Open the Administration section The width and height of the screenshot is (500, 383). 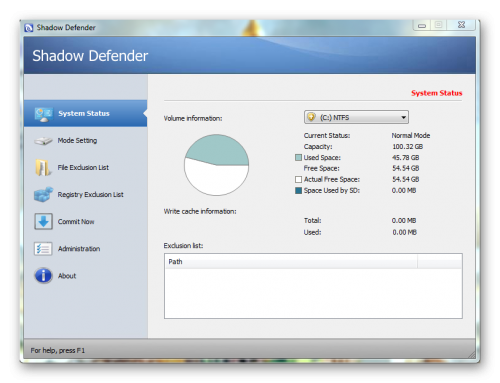pyautogui.click(x=85, y=249)
